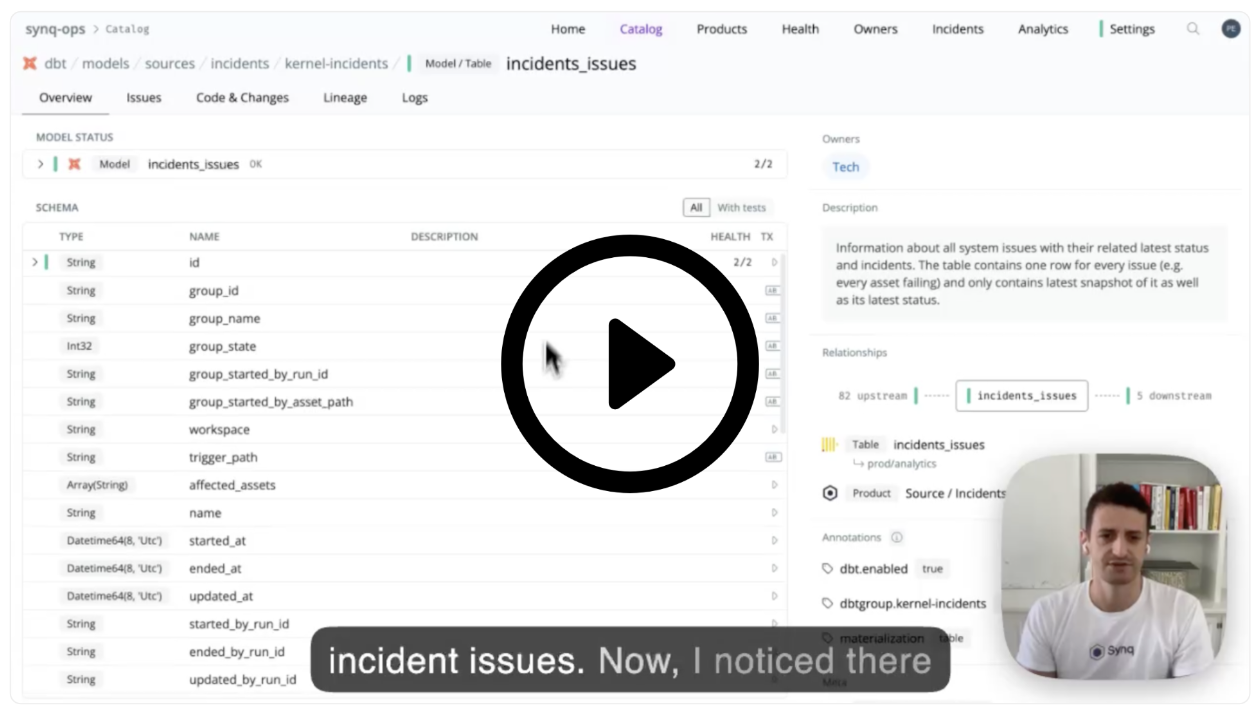Viewport: 1260px width, 712px height.
Task: Open the Logs tab
Action: click(x=415, y=97)
